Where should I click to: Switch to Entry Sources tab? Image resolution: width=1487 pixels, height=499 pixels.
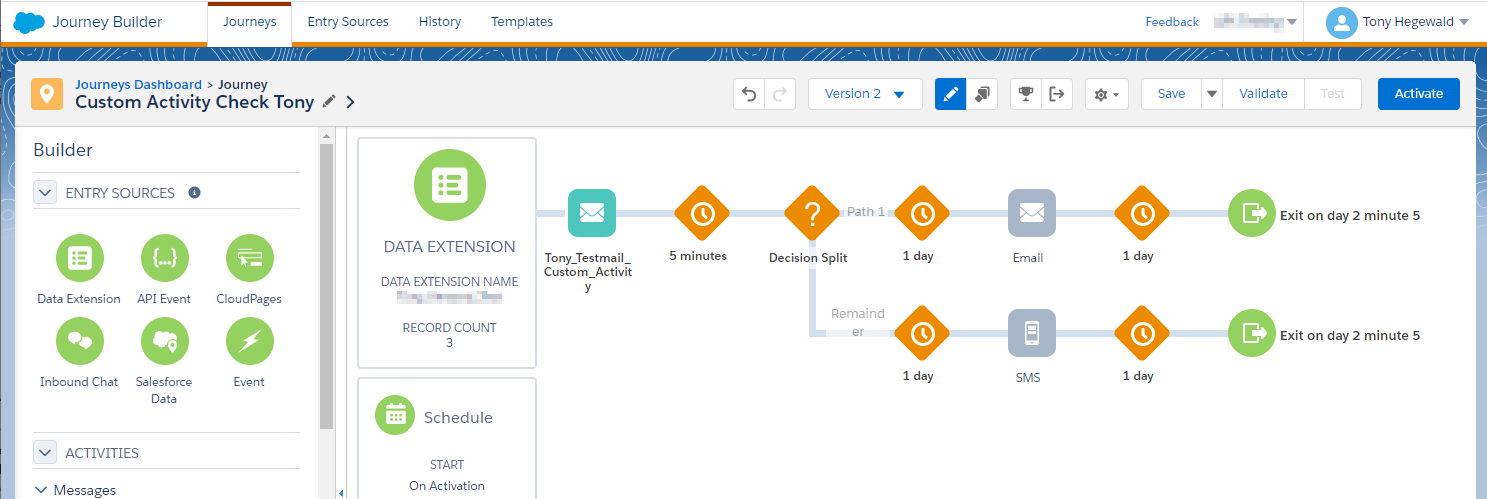(x=348, y=22)
